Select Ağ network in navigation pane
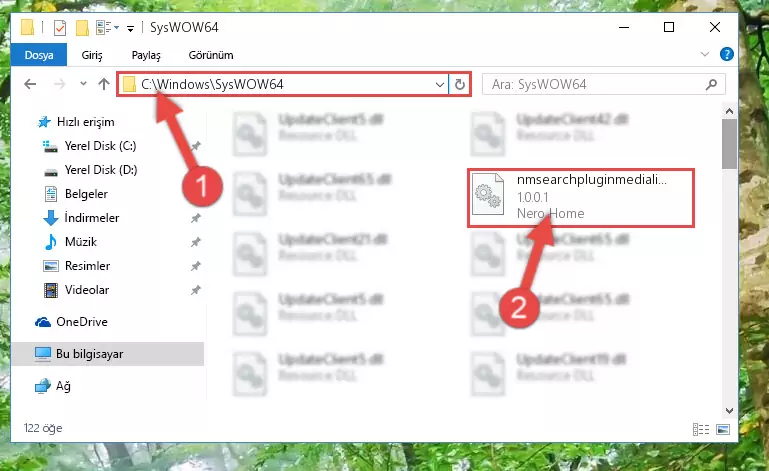Image resolution: width=769 pixels, height=471 pixels. [63, 386]
